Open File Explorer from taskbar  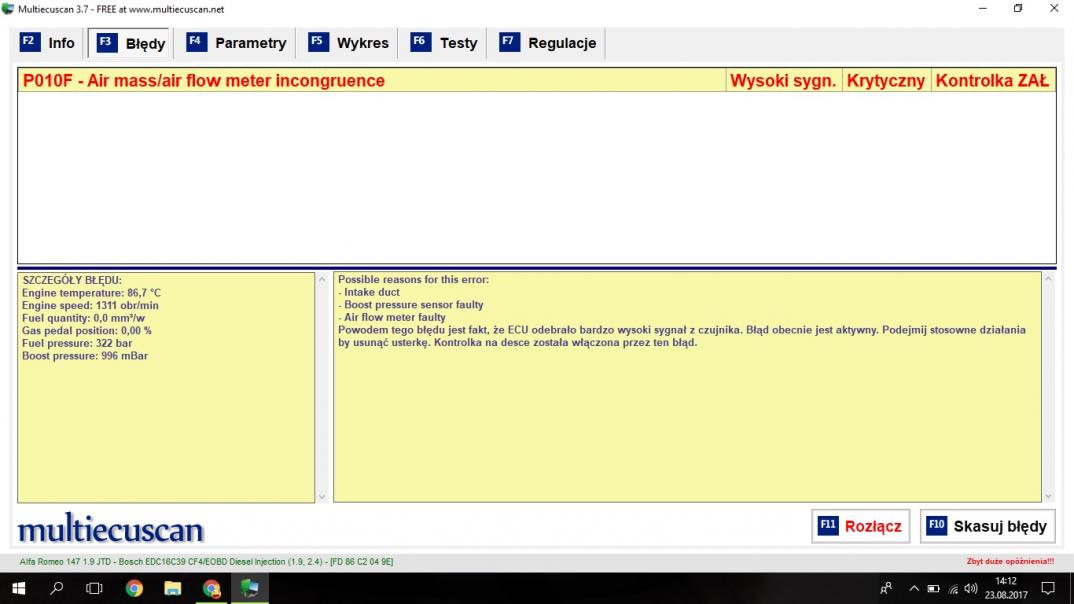coord(173,588)
